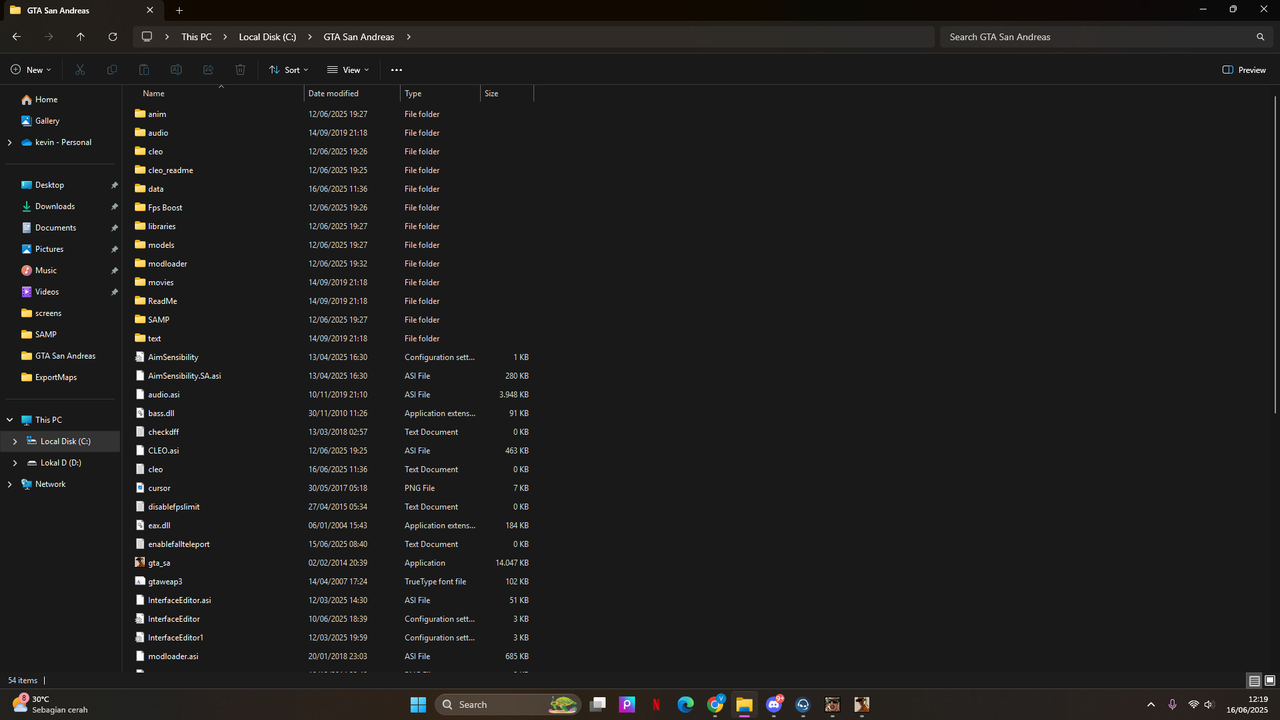Image resolution: width=1280 pixels, height=720 pixels.
Task: Open the chevron after GTA San Andreas in address bar
Action: click(x=409, y=37)
